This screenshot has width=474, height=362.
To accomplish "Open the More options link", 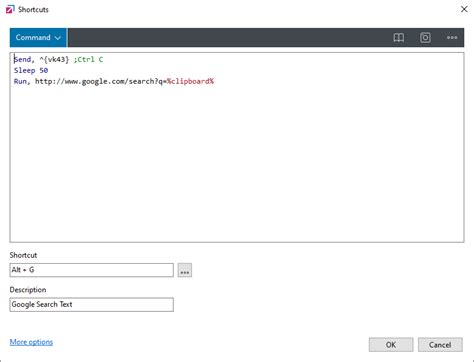I will tap(31, 342).
